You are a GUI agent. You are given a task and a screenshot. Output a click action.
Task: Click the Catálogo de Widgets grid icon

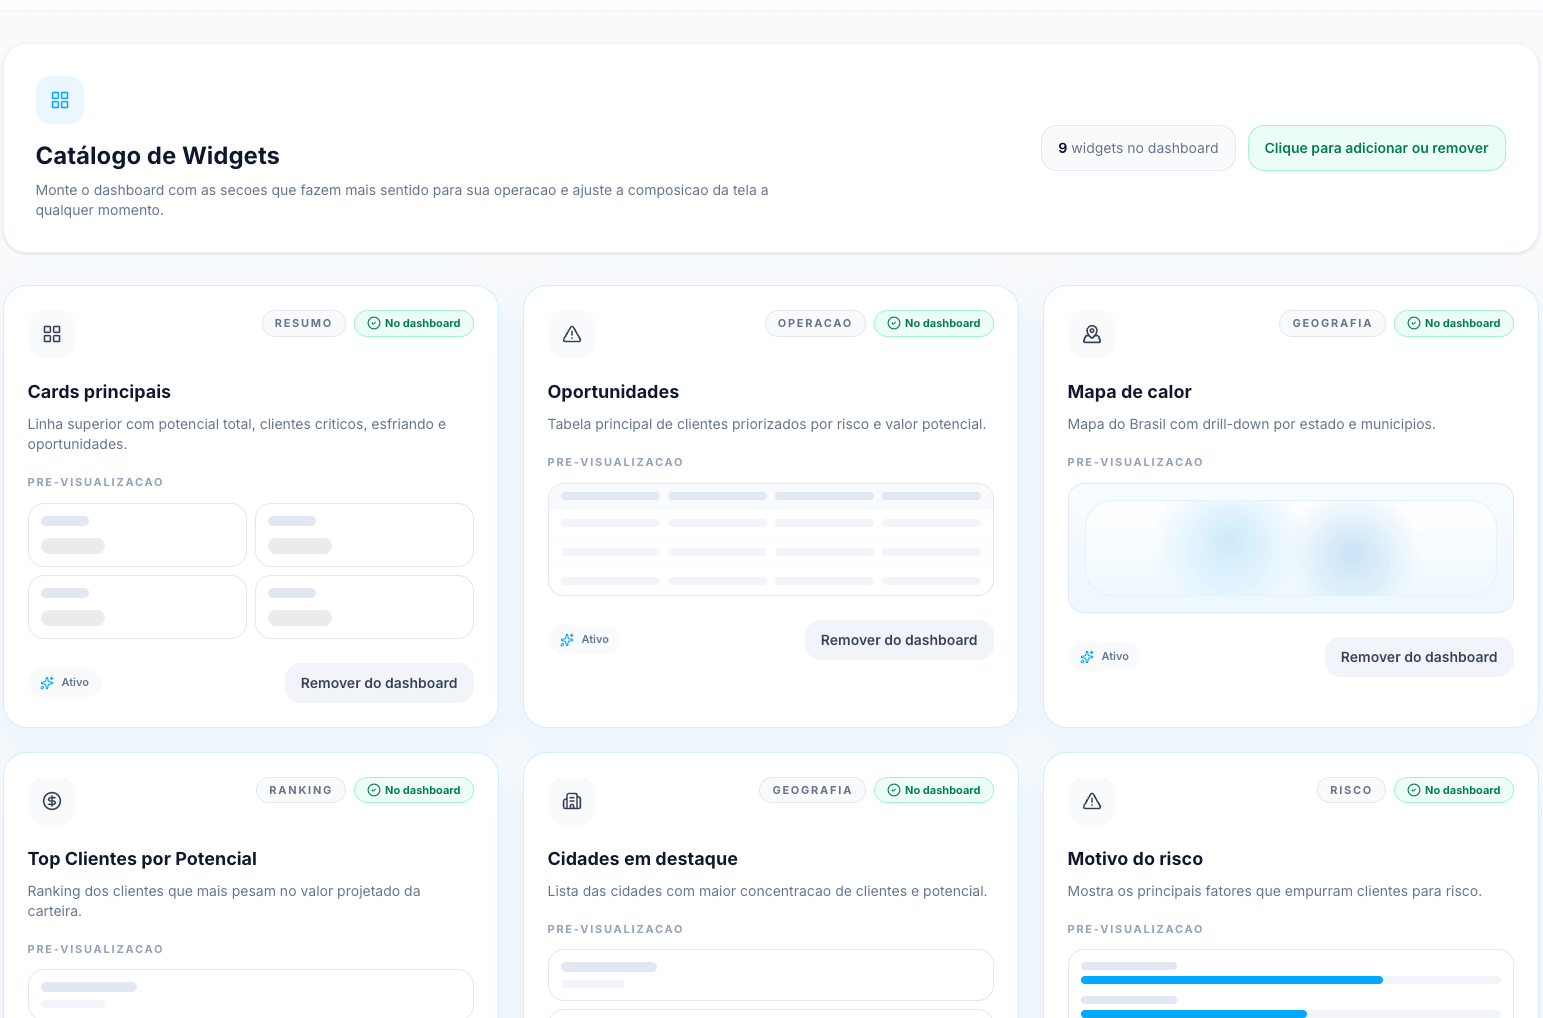tap(60, 100)
